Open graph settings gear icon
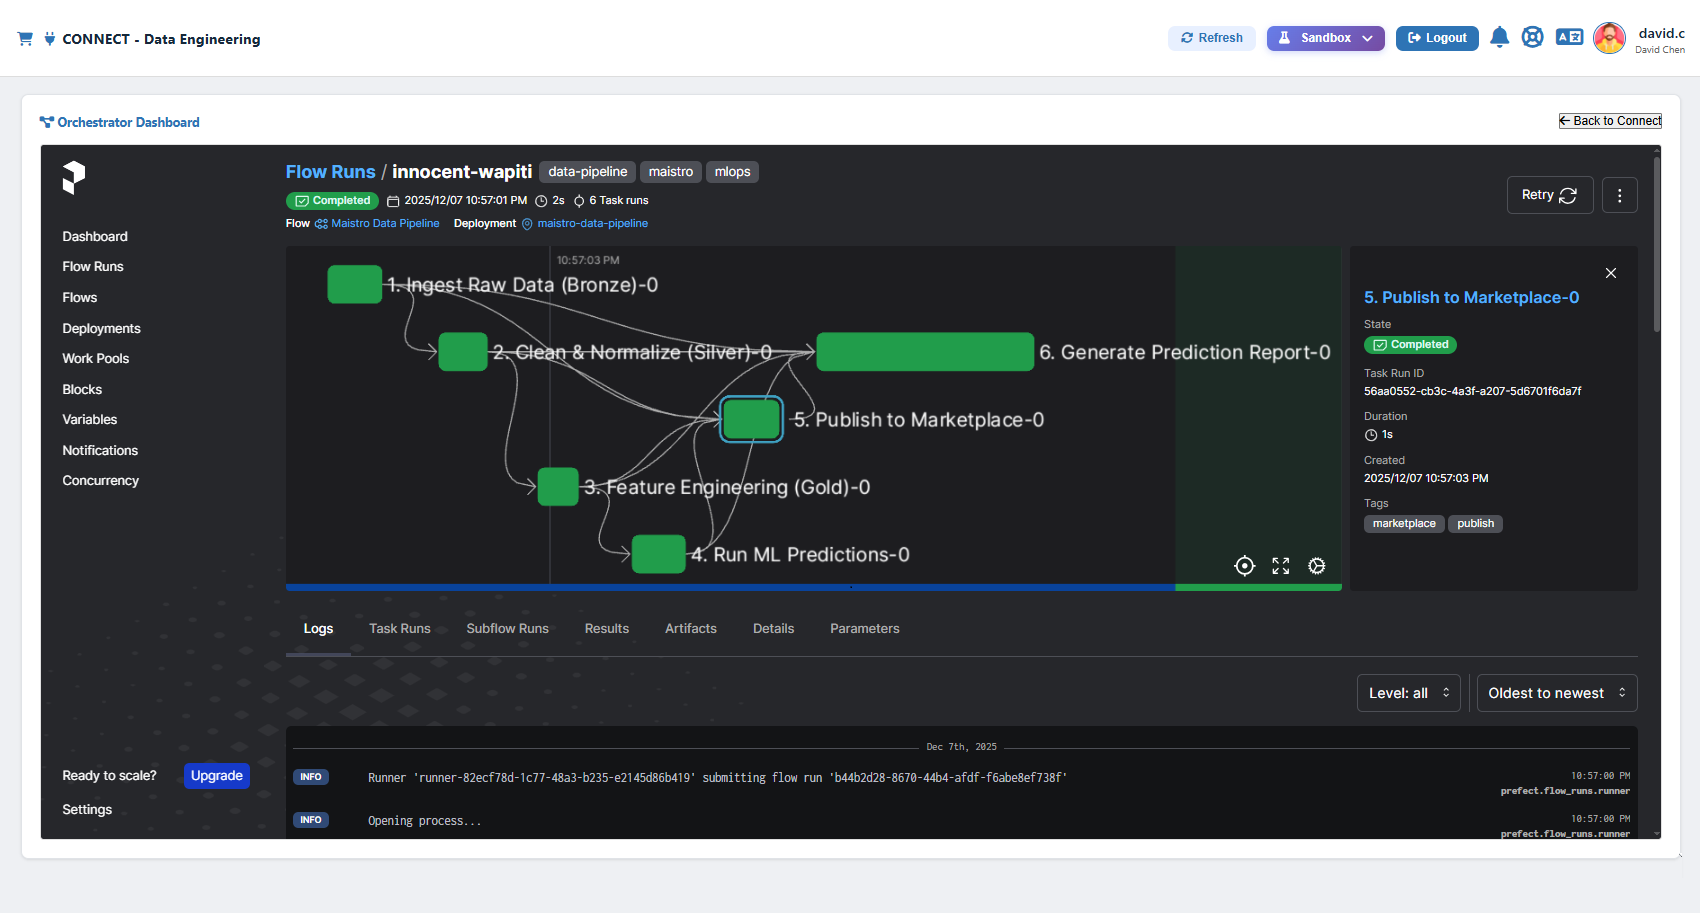 [x=1316, y=565]
